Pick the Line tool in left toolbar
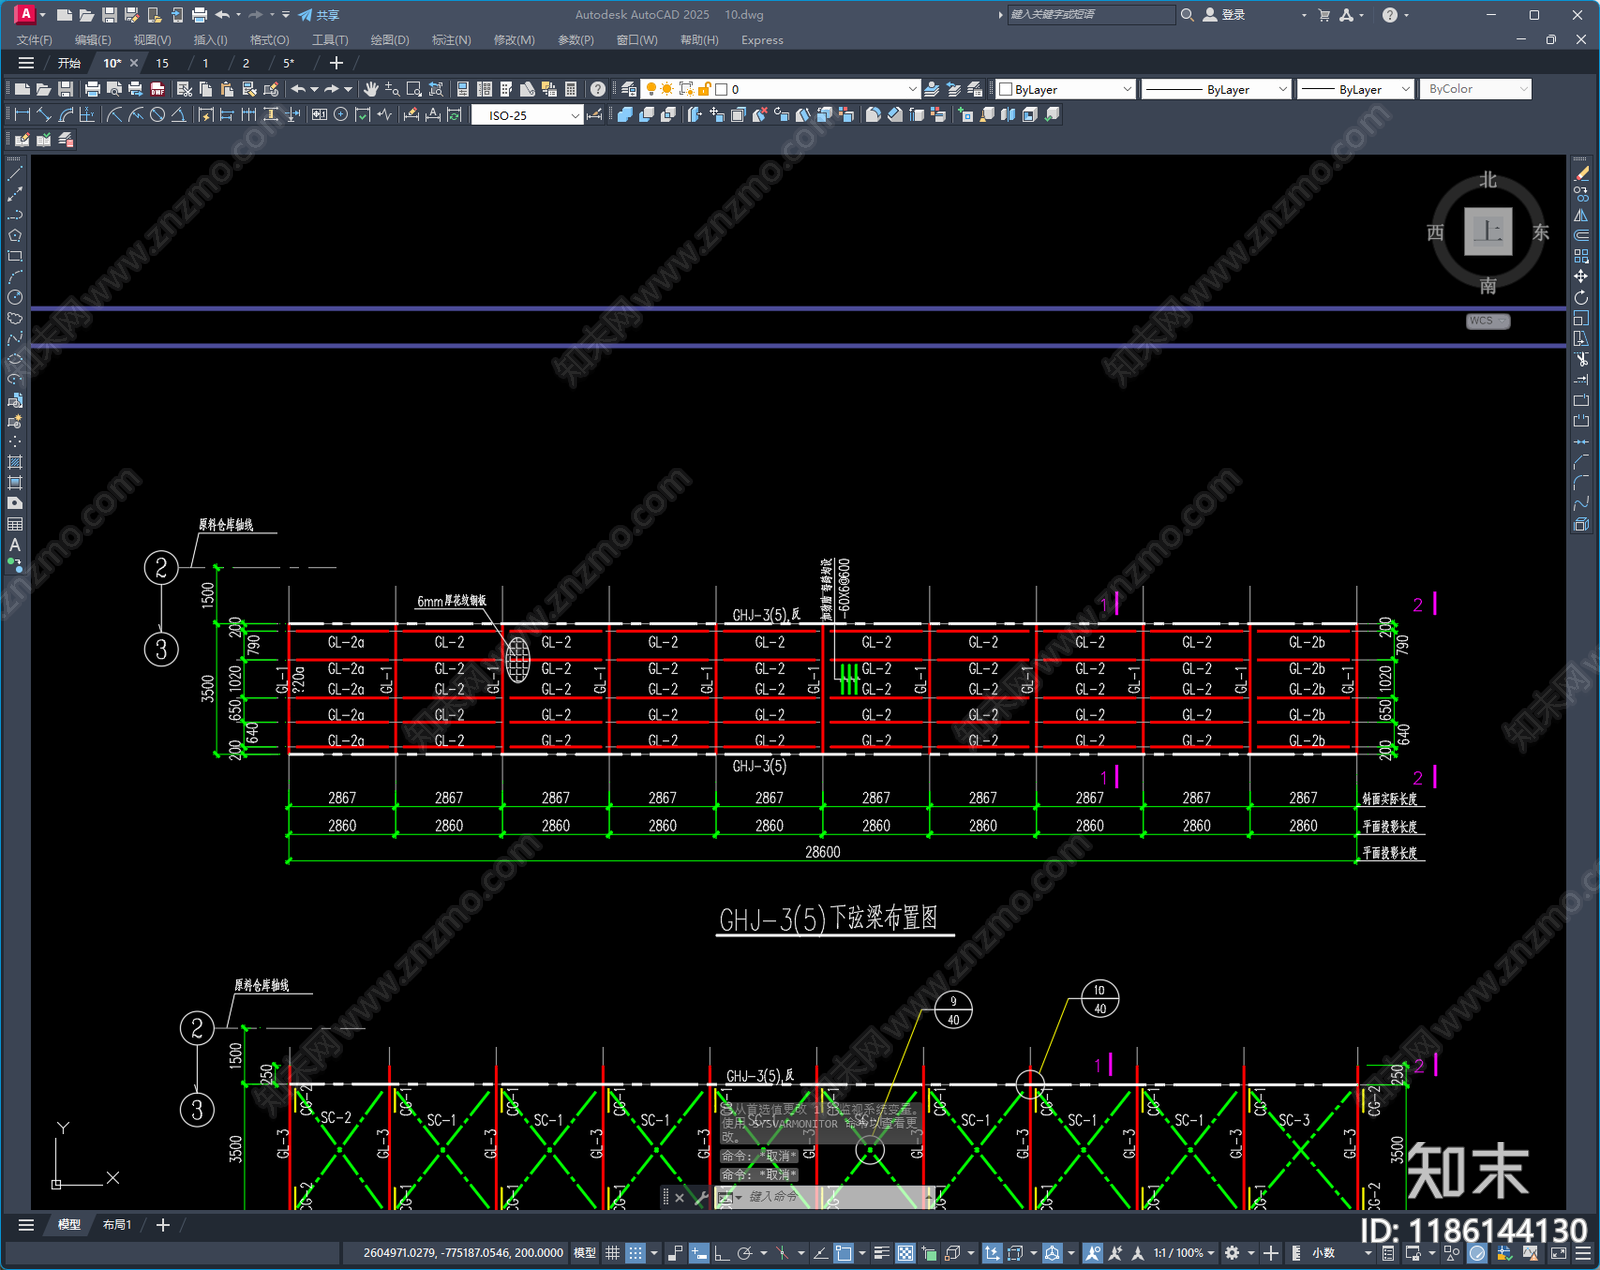Screen dimensions: 1600x1270 click(15, 174)
